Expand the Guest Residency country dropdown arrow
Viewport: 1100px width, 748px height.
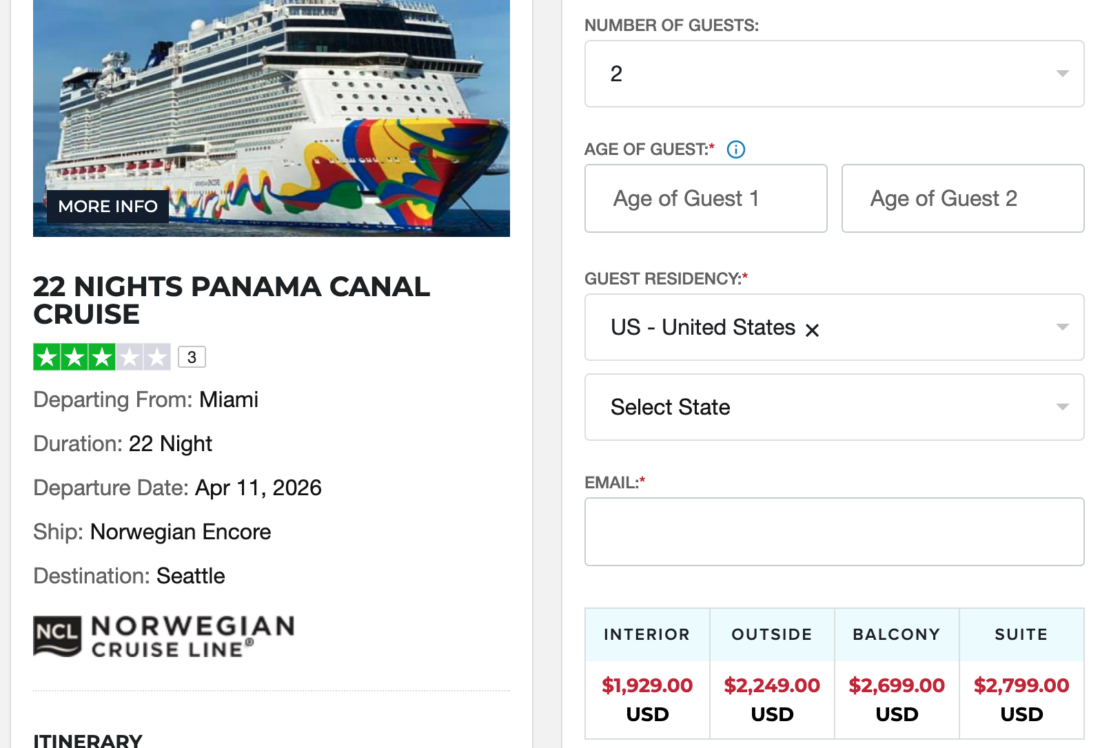1062,327
